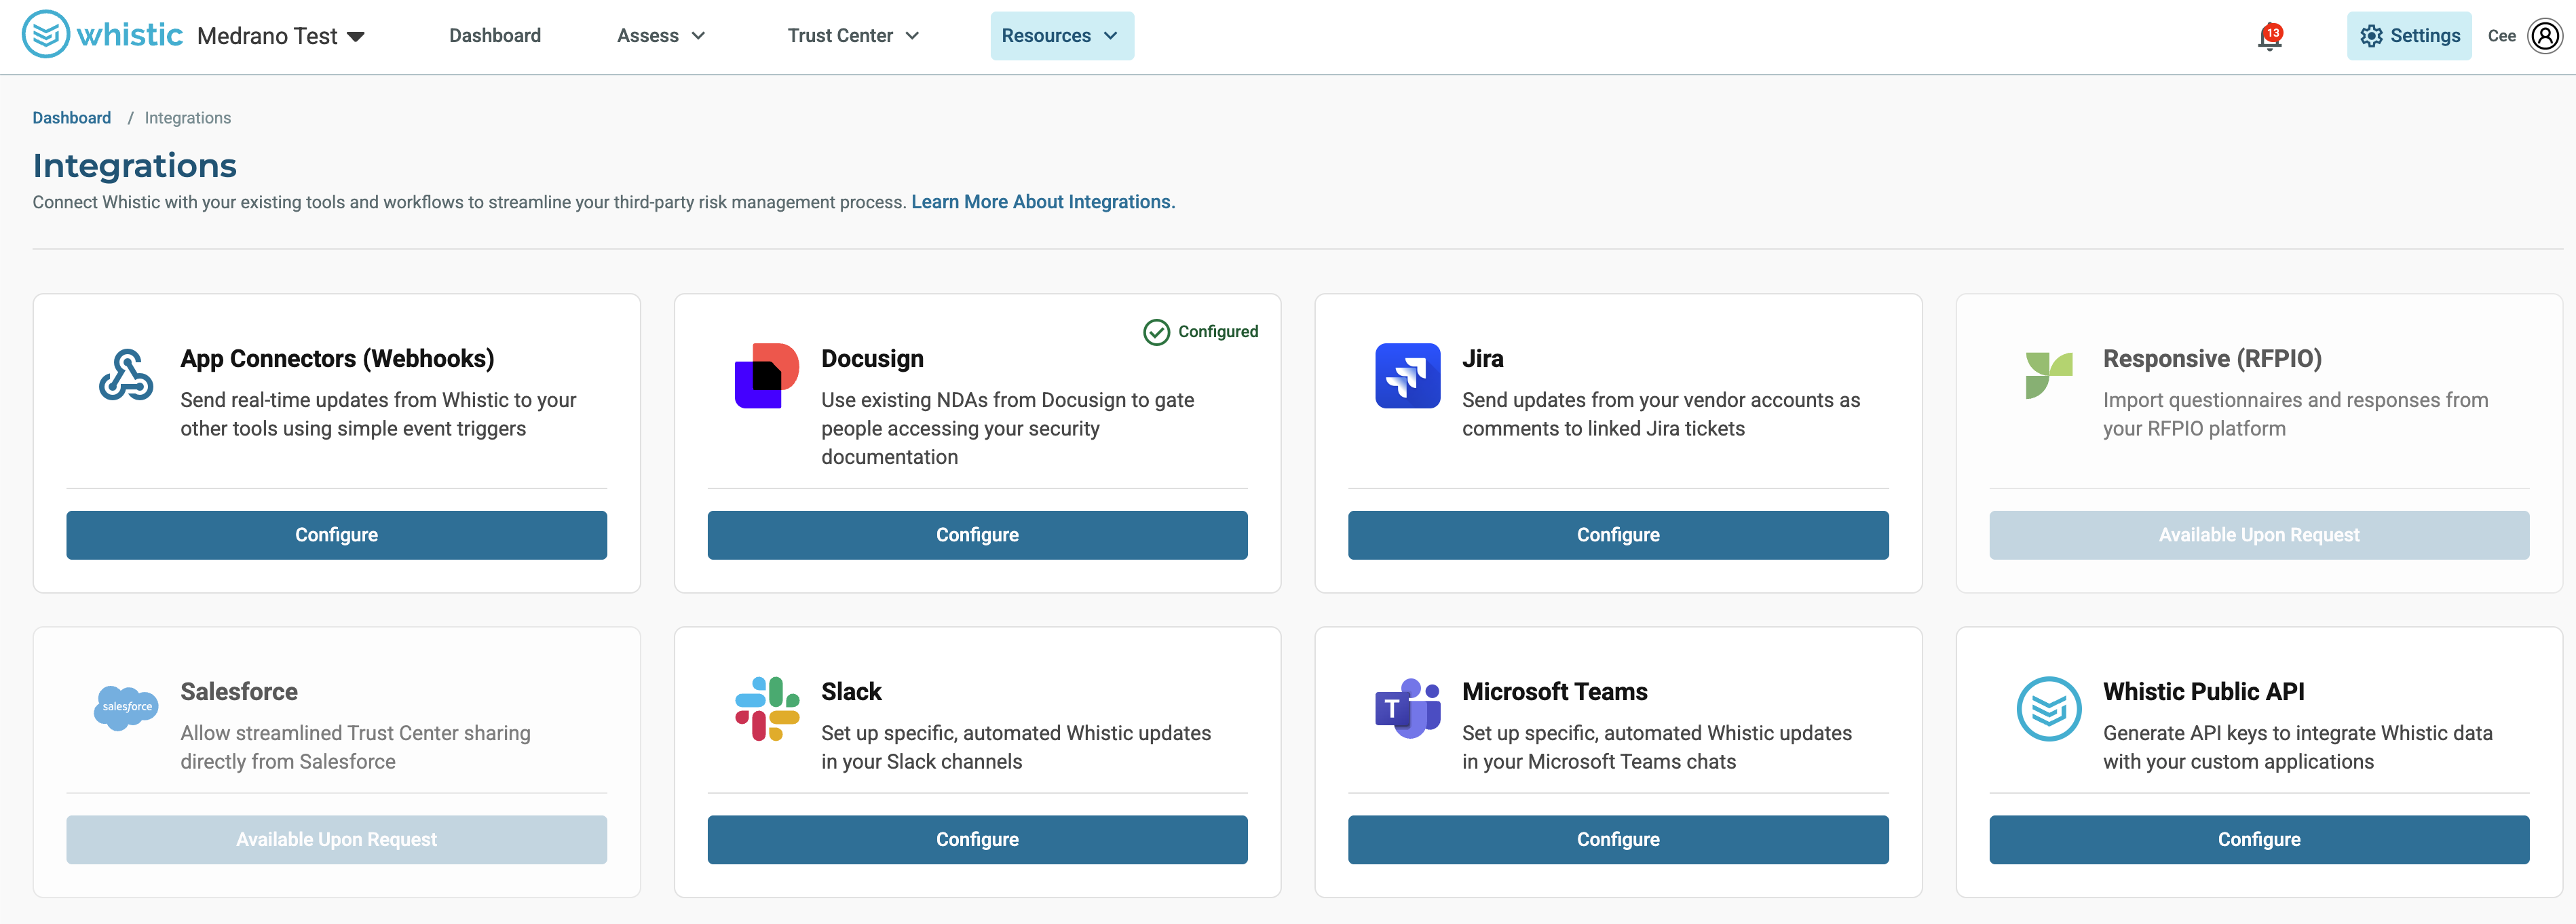This screenshot has width=2576, height=924.
Task: Click the Docusign card title
Action: point(872,359)
